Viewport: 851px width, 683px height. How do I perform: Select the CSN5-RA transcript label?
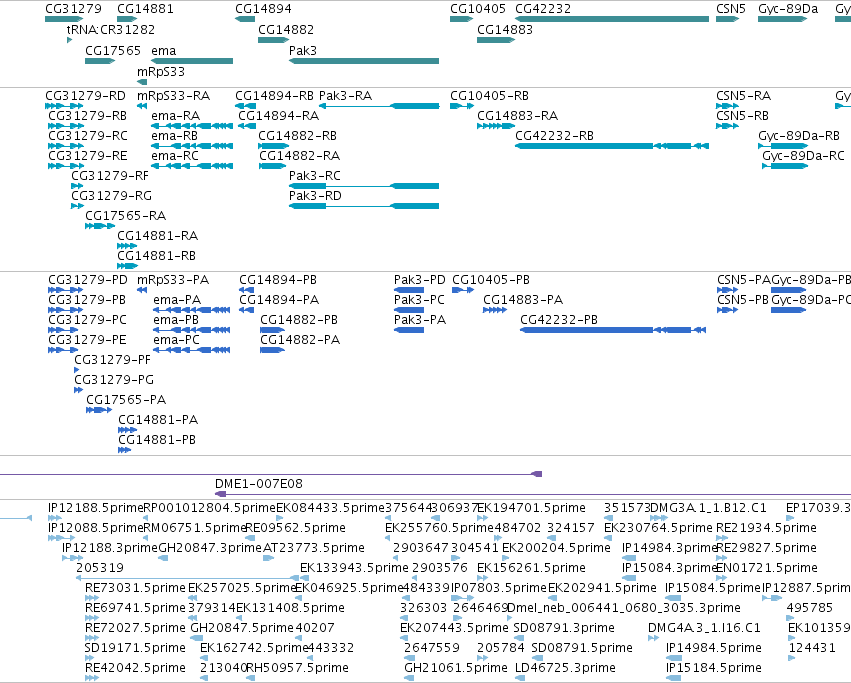point(744,96)
